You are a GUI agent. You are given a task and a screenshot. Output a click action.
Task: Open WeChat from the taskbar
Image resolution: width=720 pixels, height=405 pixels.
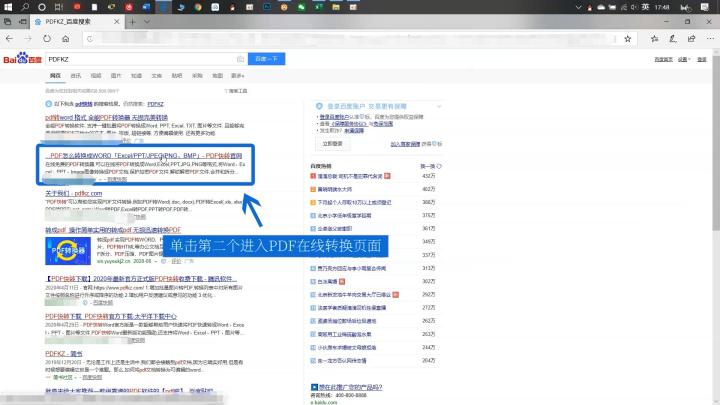pyautogui.click(x=301, y=7)
